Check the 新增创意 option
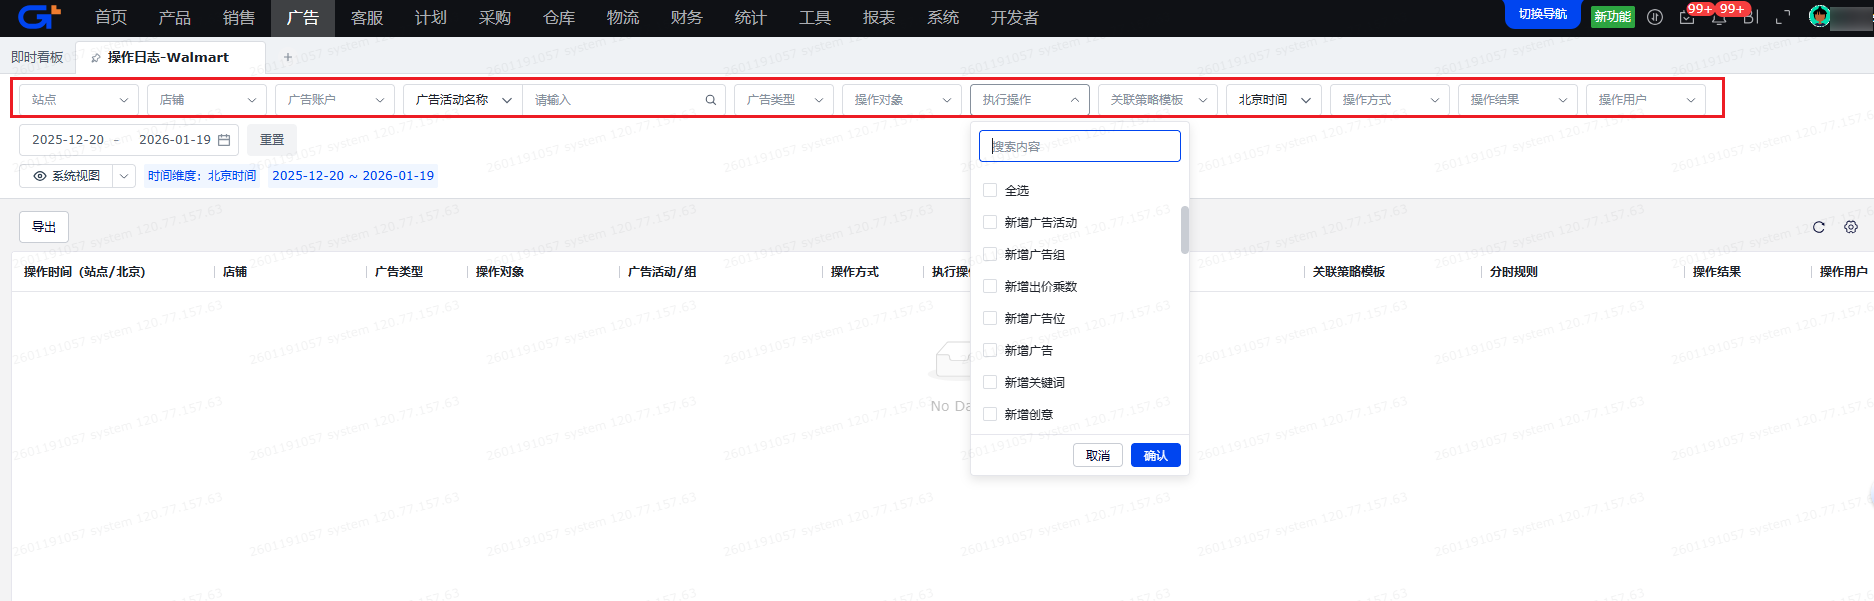Image resolution: width=1874 pixels, height=601 pixels. pos(990,414)
